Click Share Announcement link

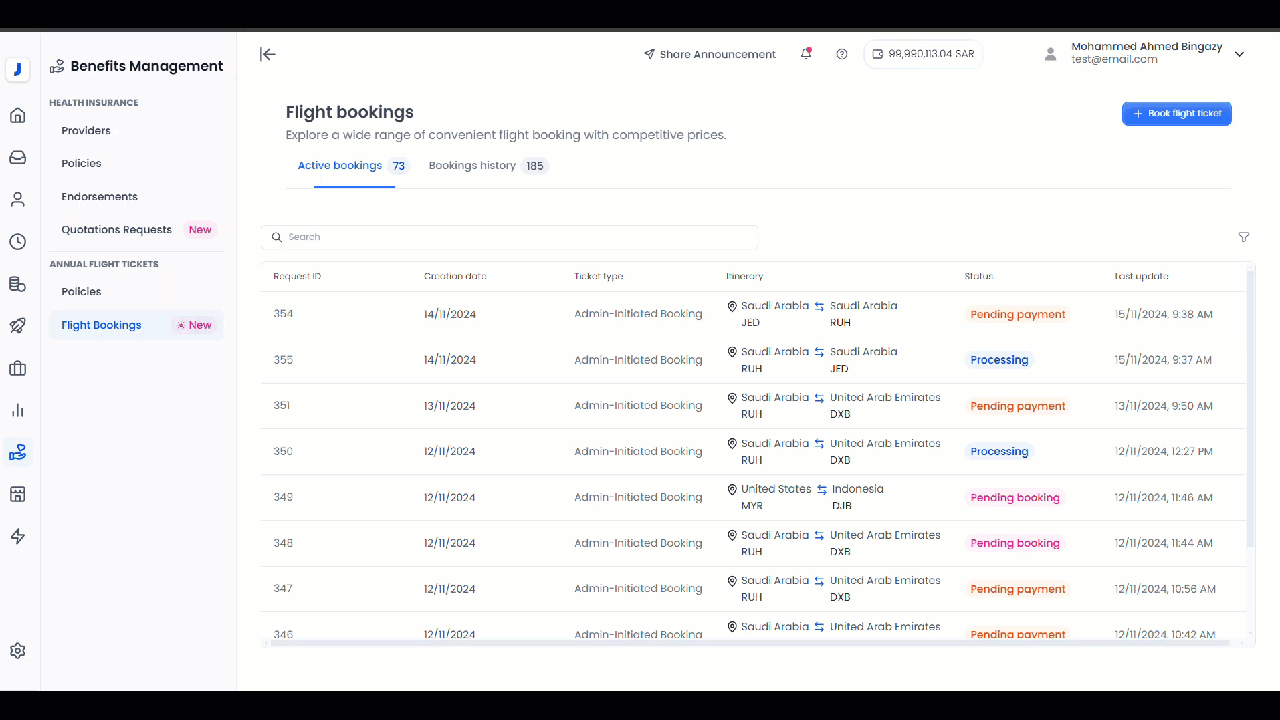click(x=710, y=54)
